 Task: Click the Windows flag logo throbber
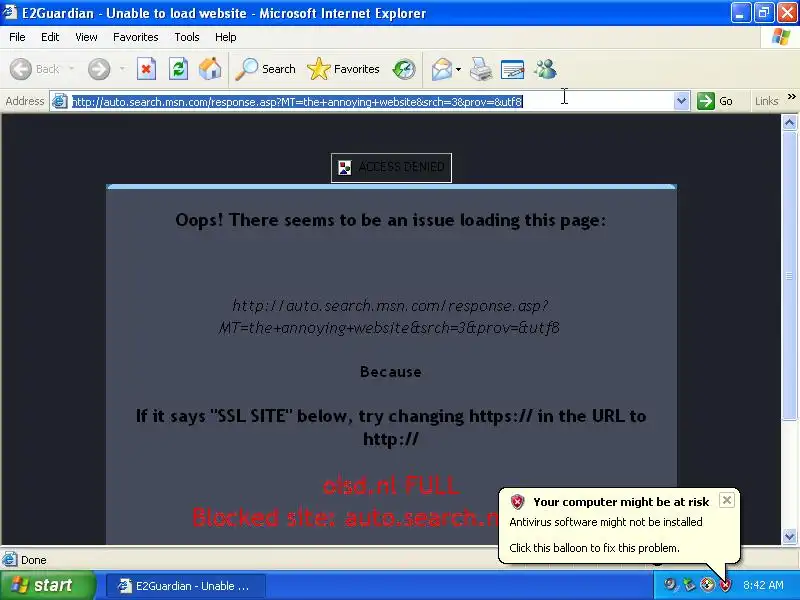[x=780, y=37]
